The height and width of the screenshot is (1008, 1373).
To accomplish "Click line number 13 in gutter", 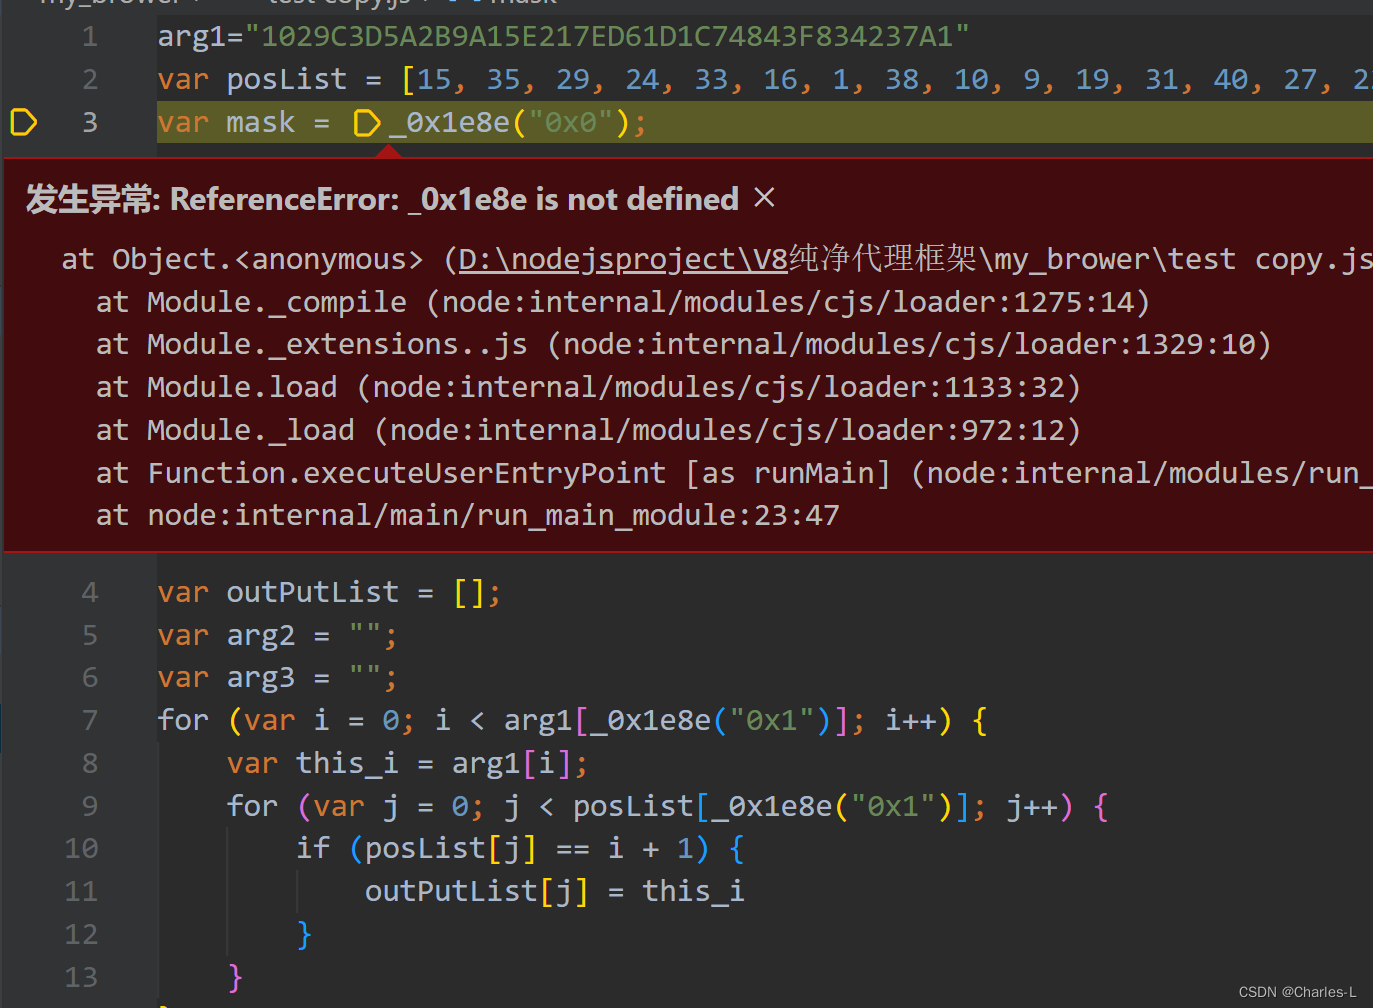I will pyautogui.click(x=82, y=977).
